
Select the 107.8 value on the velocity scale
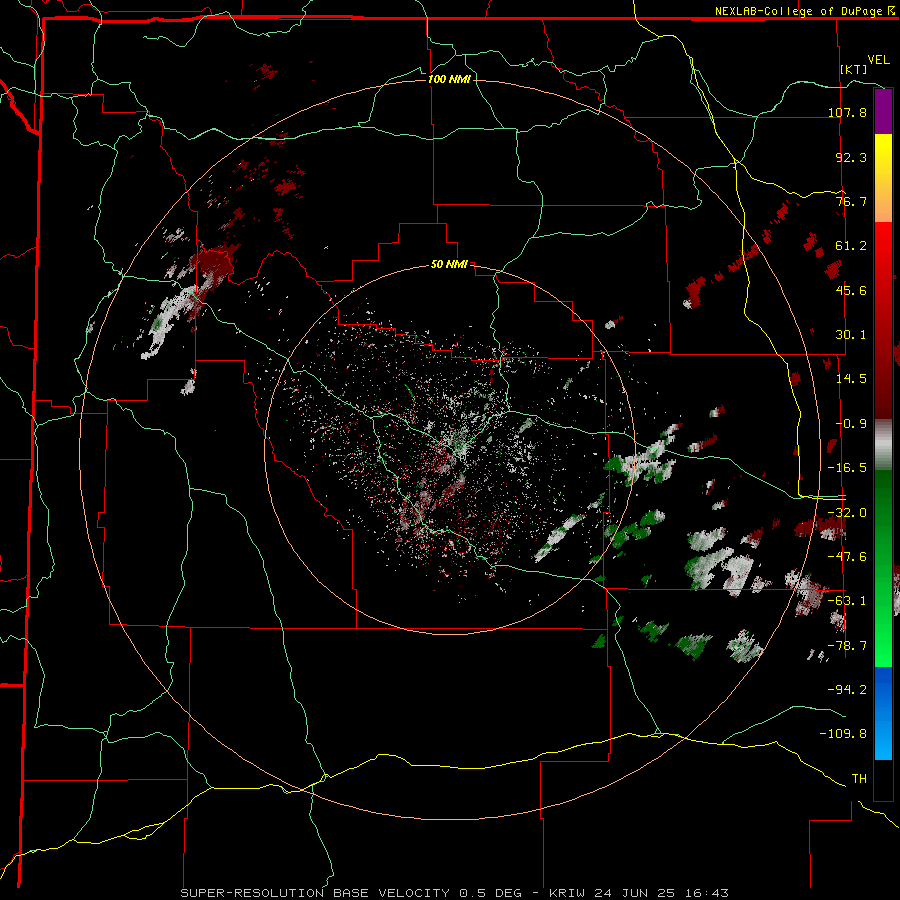coord(847,112)
